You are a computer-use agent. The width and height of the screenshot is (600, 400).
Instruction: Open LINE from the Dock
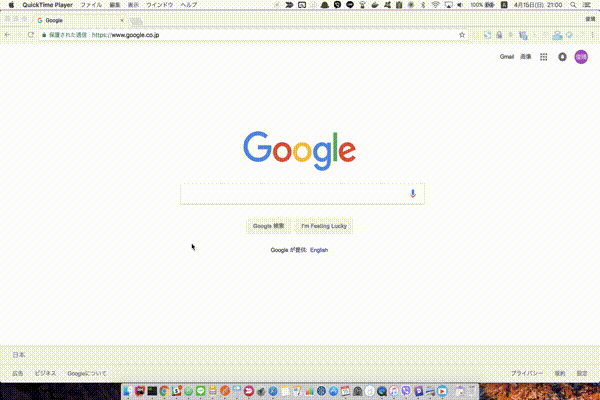click(x=201, y=391)
